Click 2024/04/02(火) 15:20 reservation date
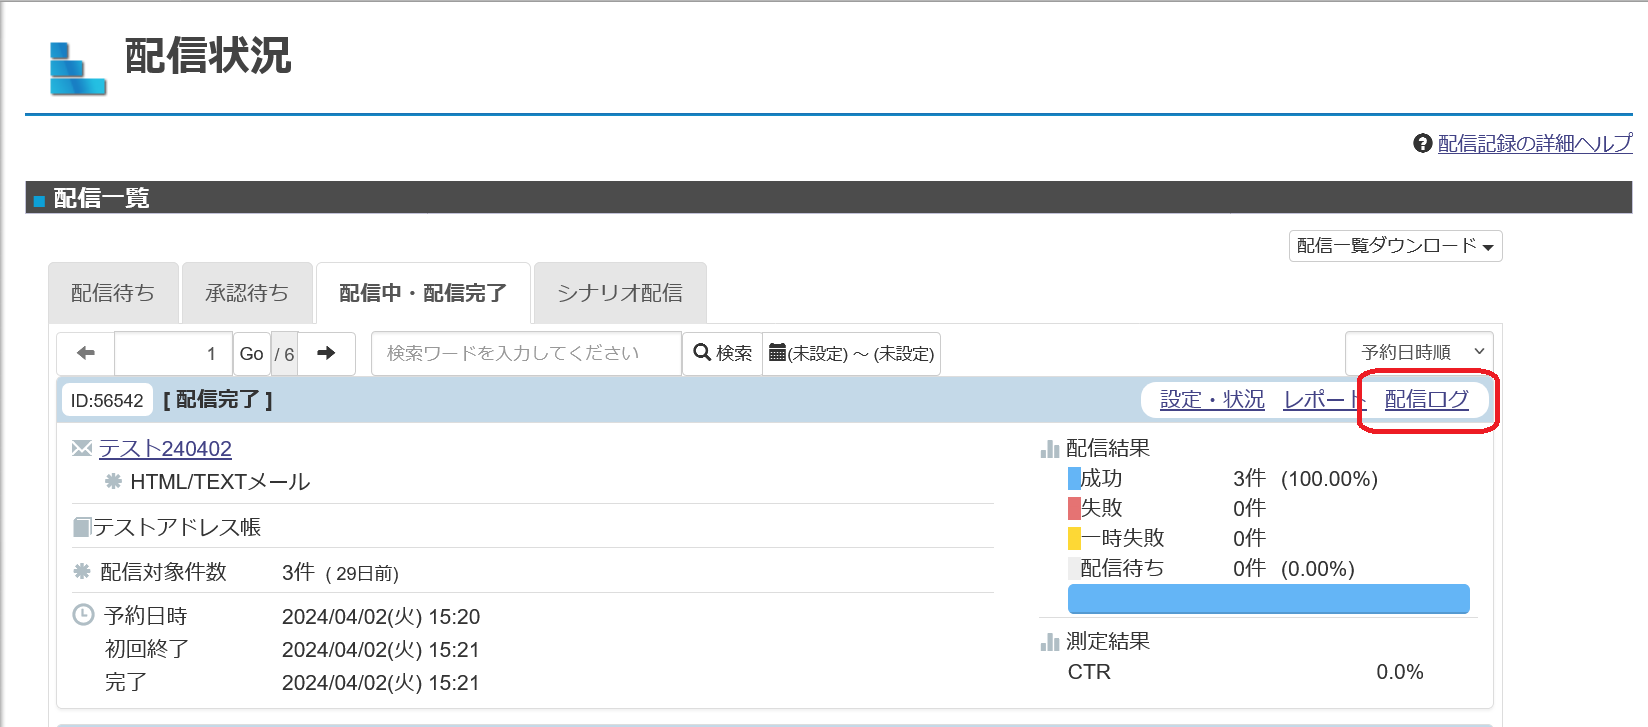This screenshot has width=1648, height=727. pos(381,617)
